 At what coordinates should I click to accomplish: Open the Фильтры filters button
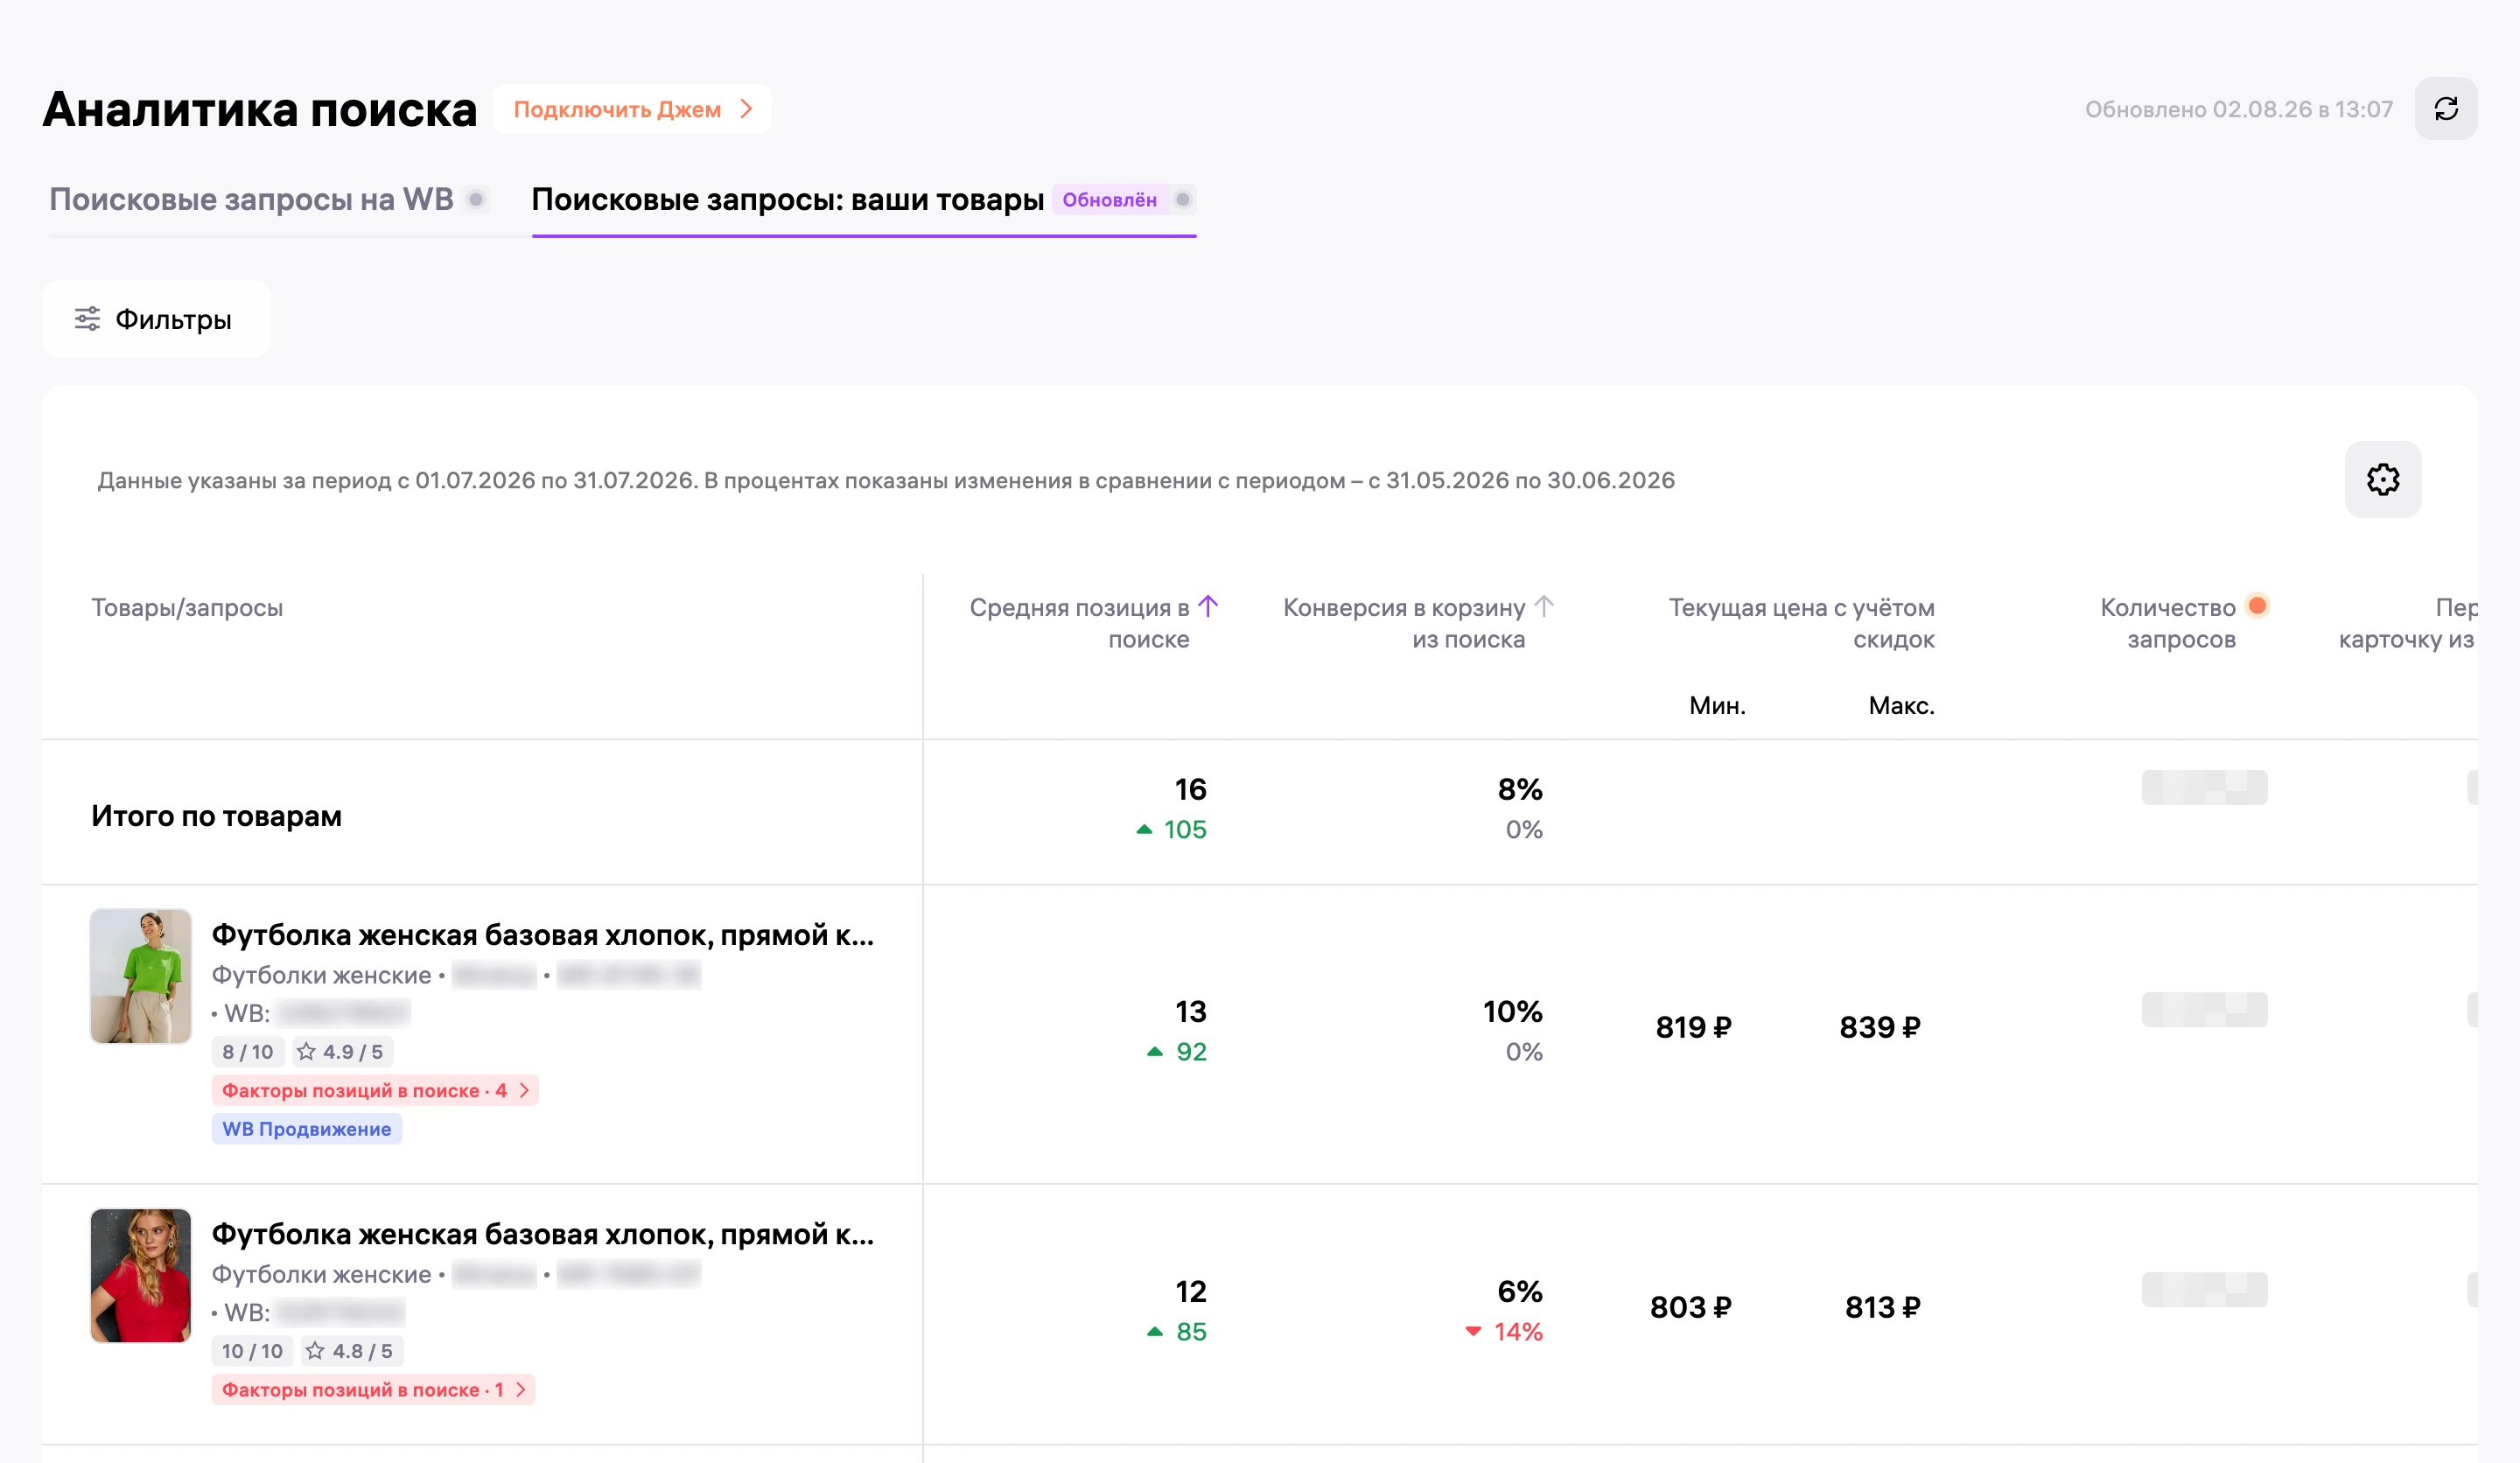156,319
